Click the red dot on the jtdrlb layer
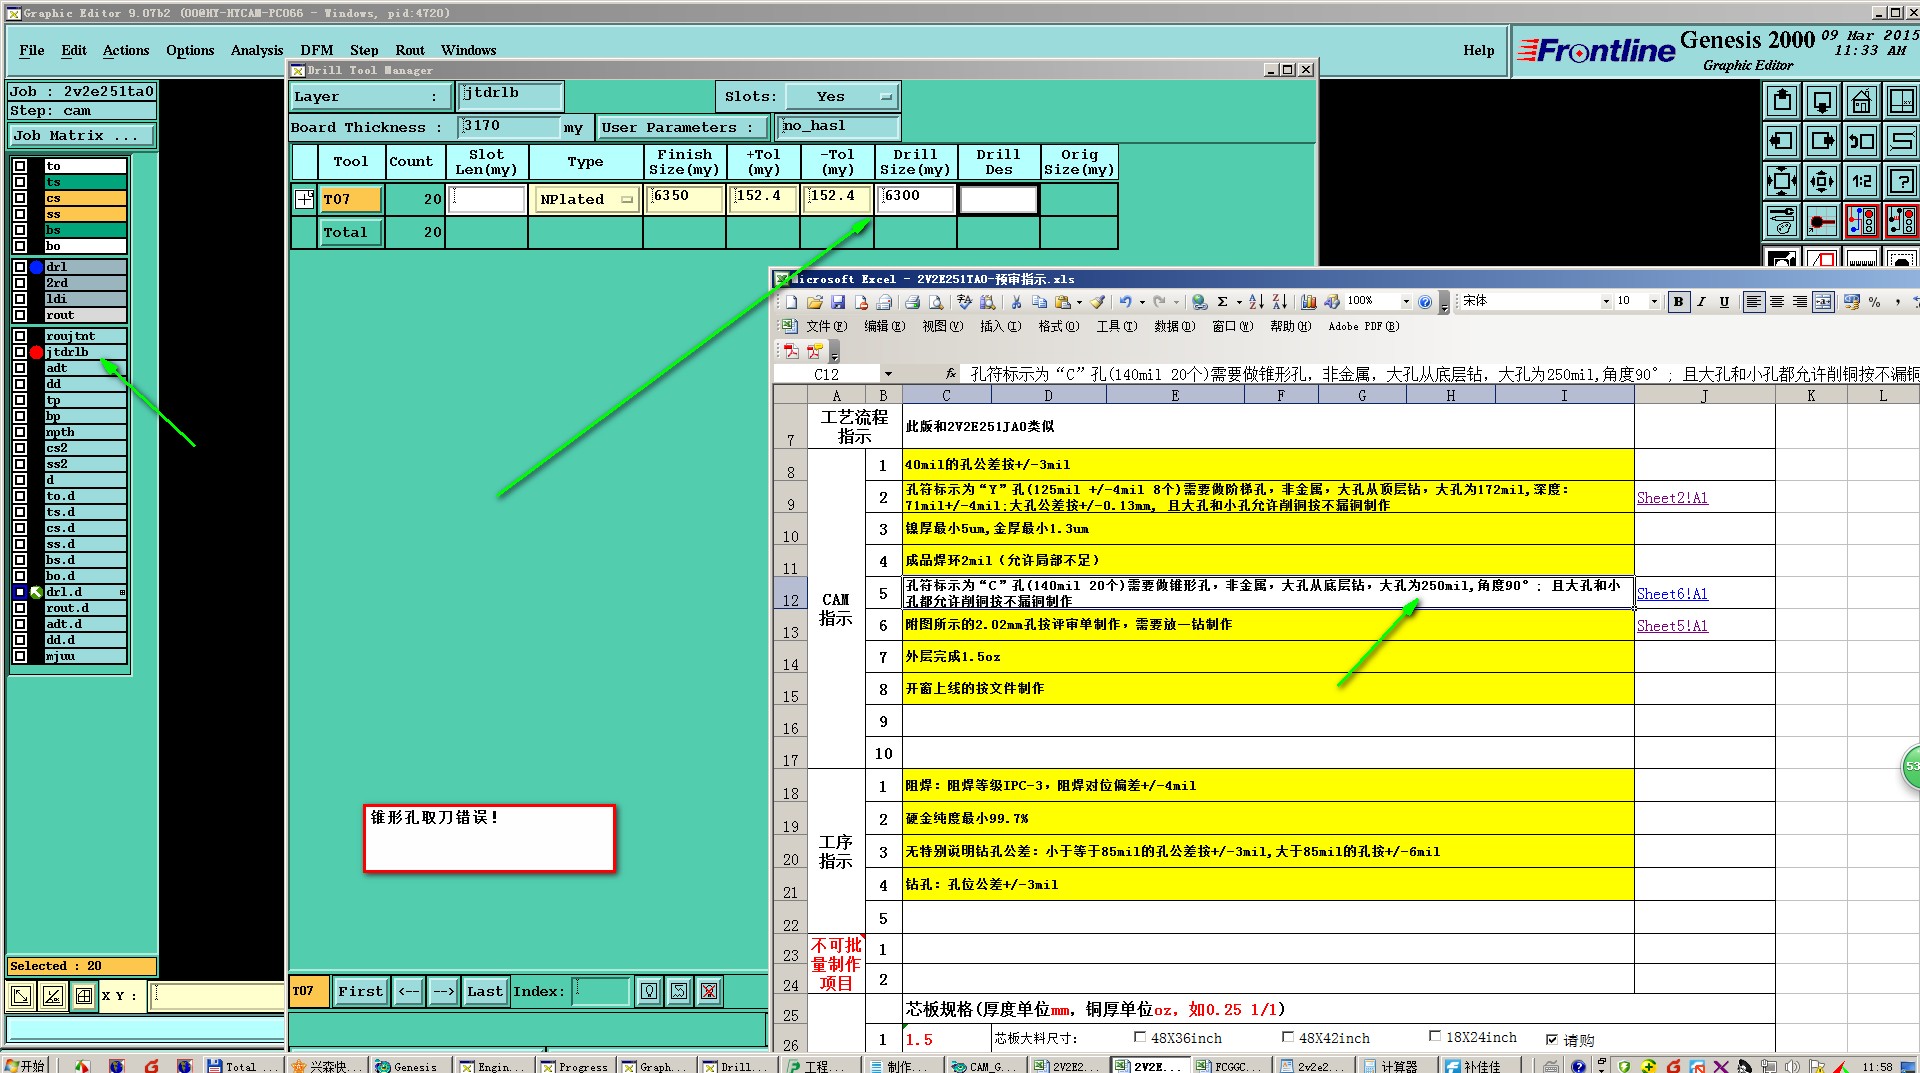Viewport: 1920px width, 1073px height. [37, 352]
